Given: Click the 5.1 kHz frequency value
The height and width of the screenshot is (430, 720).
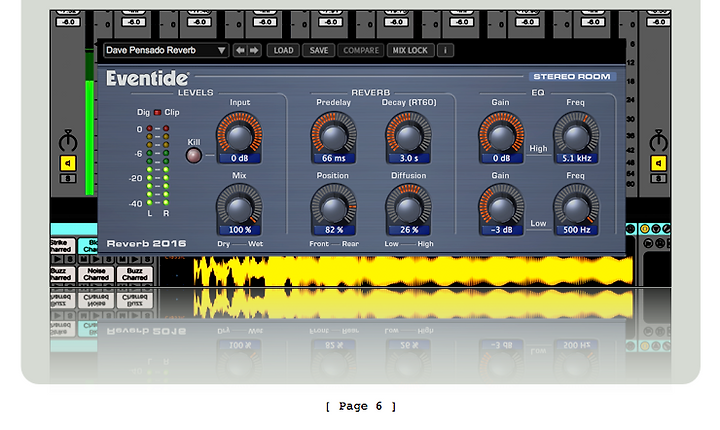Looking at the screenshot, I should pos(576,158).
